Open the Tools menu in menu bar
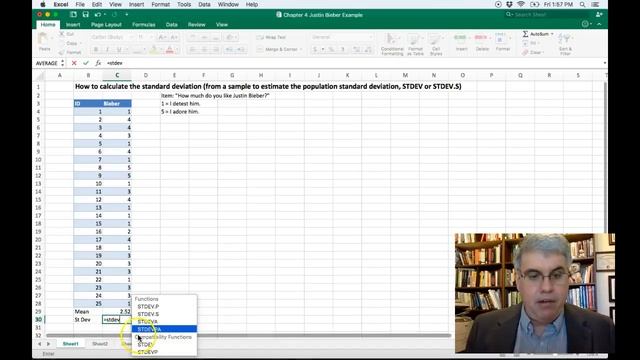The width and height of the screenshot is (640, 360). [184, 4]
